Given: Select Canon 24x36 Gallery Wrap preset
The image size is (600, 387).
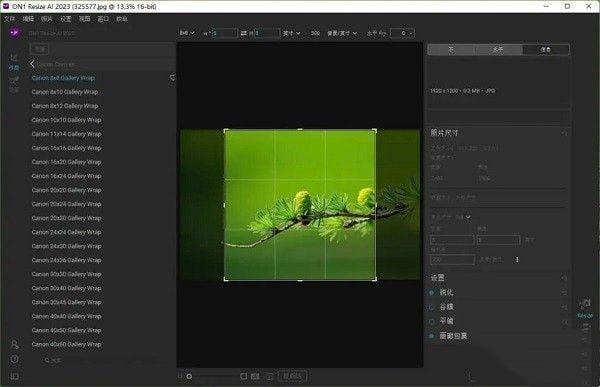Looking at the screenshot, I should click(x=66, y=260).
